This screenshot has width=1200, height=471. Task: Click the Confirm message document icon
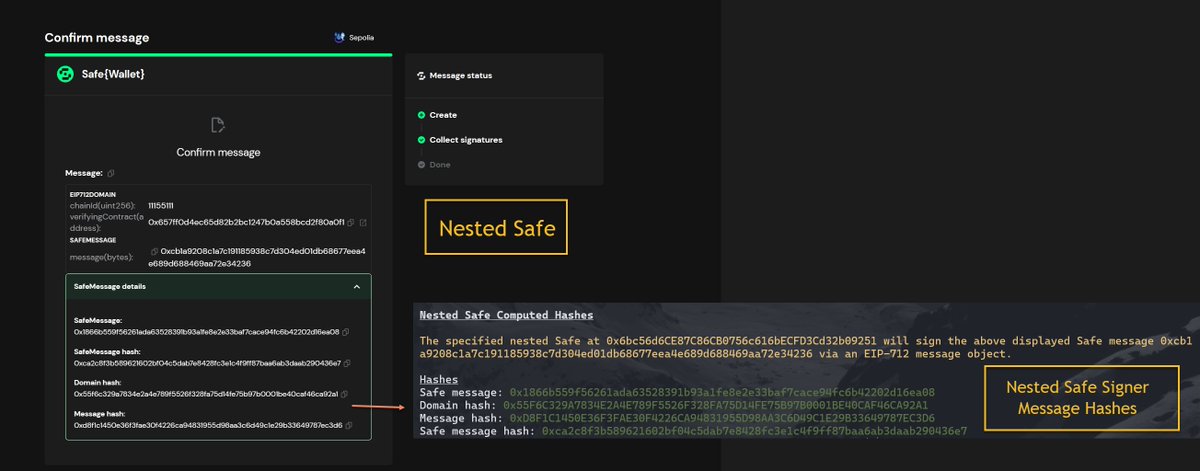(x=218, y=125)
